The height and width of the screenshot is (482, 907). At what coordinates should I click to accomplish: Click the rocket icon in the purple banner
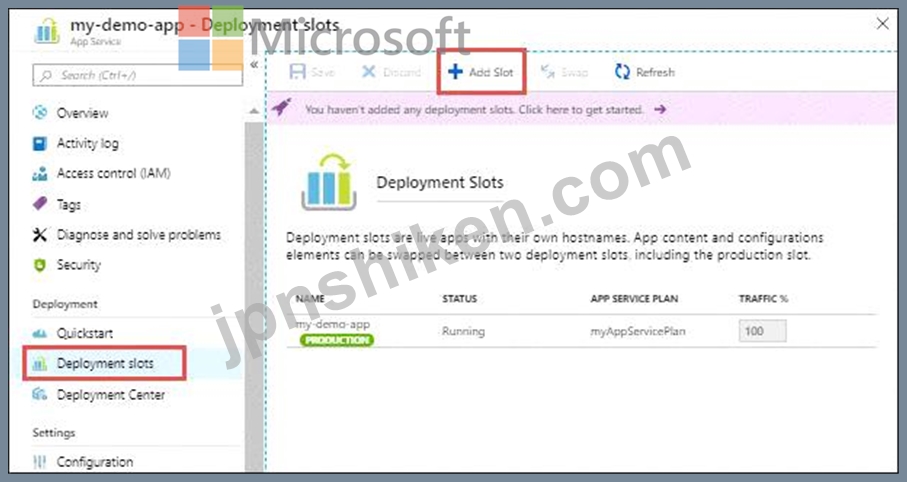coord(282,107)
